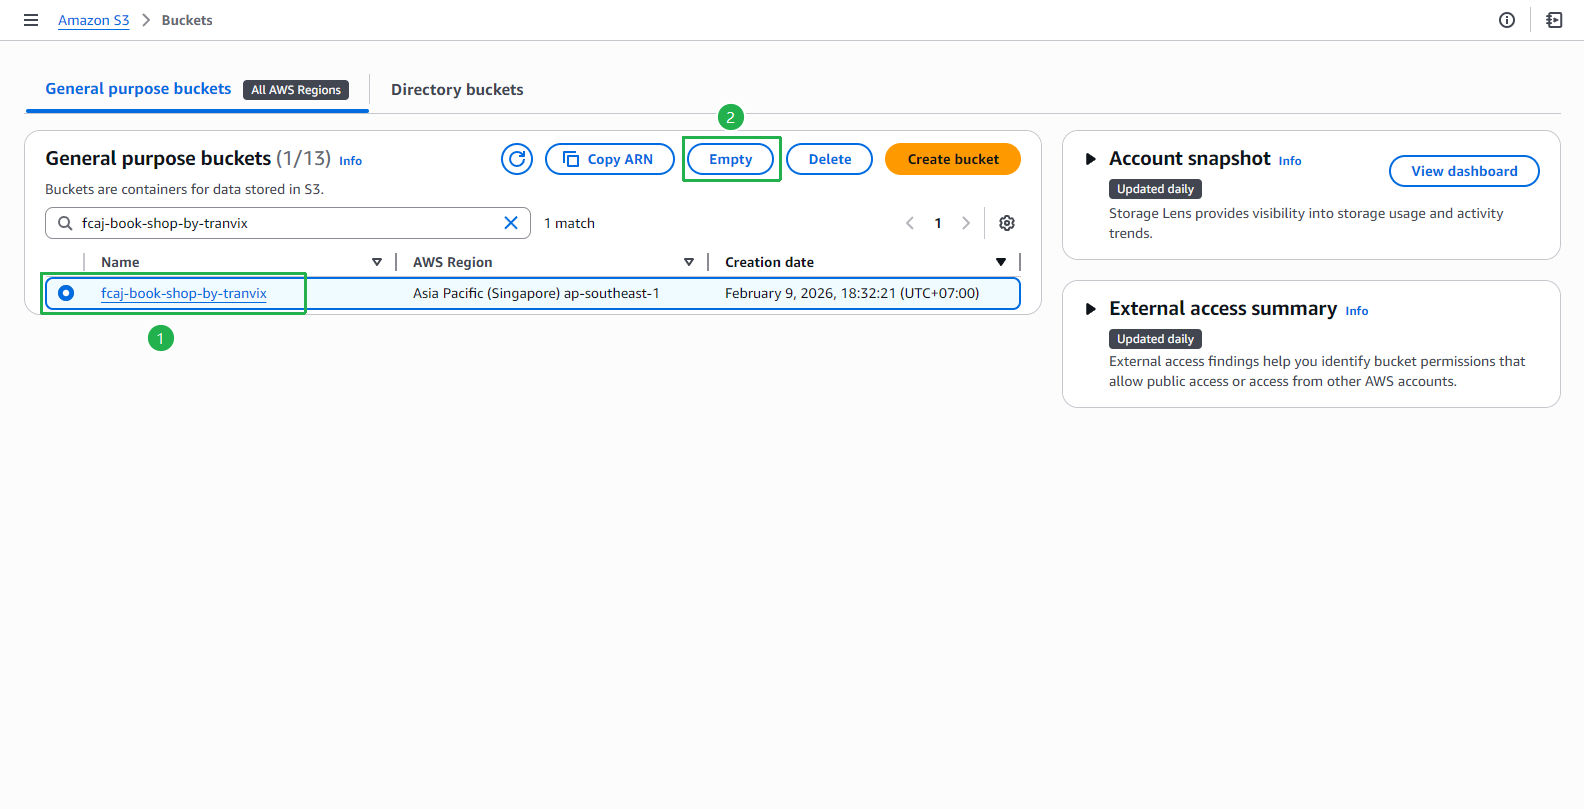Click the 1 match text
Image resolution: width=1584 pixels, height=809 pixels.
[569, 223]
